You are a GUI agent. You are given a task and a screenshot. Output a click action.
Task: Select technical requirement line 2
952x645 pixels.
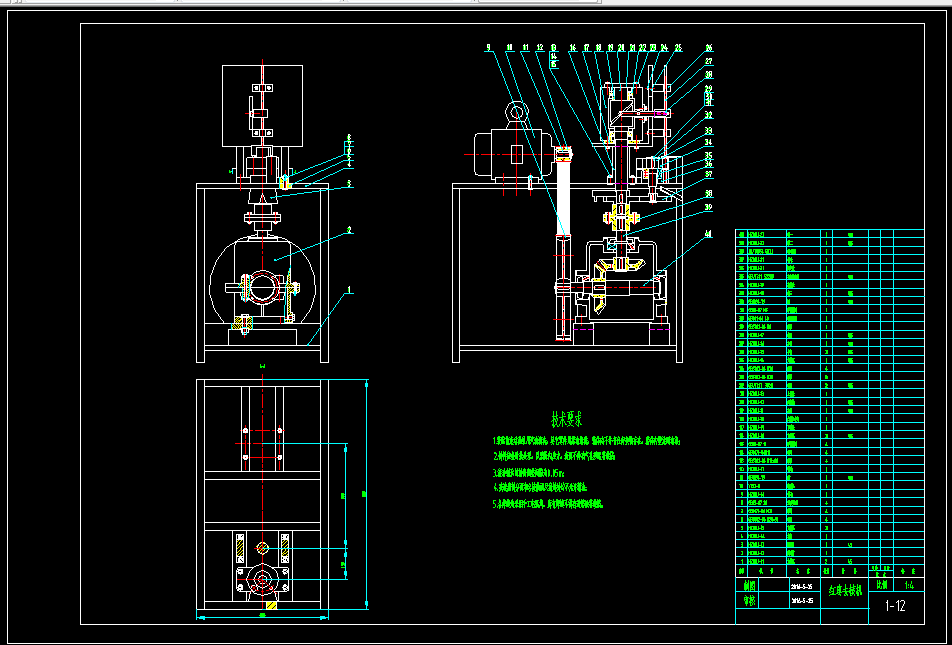pos(554,456)
